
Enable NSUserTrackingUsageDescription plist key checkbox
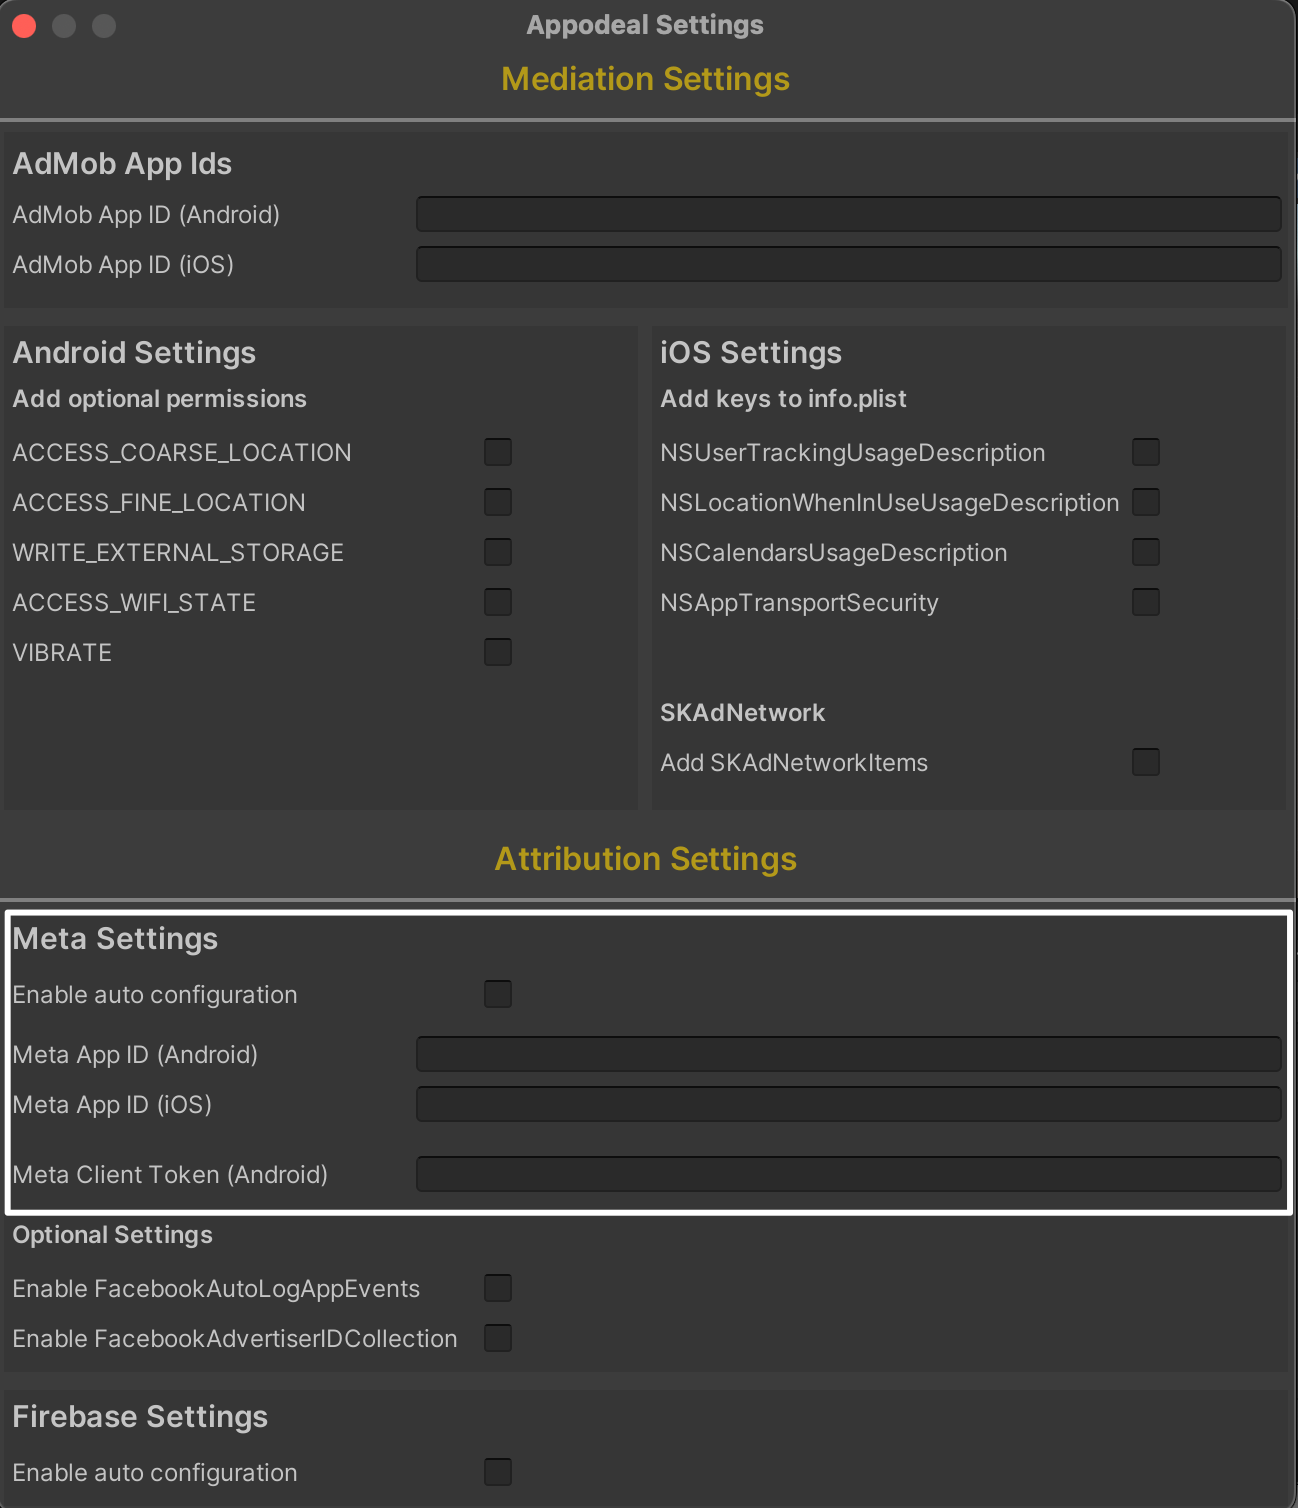[1146, 452]
